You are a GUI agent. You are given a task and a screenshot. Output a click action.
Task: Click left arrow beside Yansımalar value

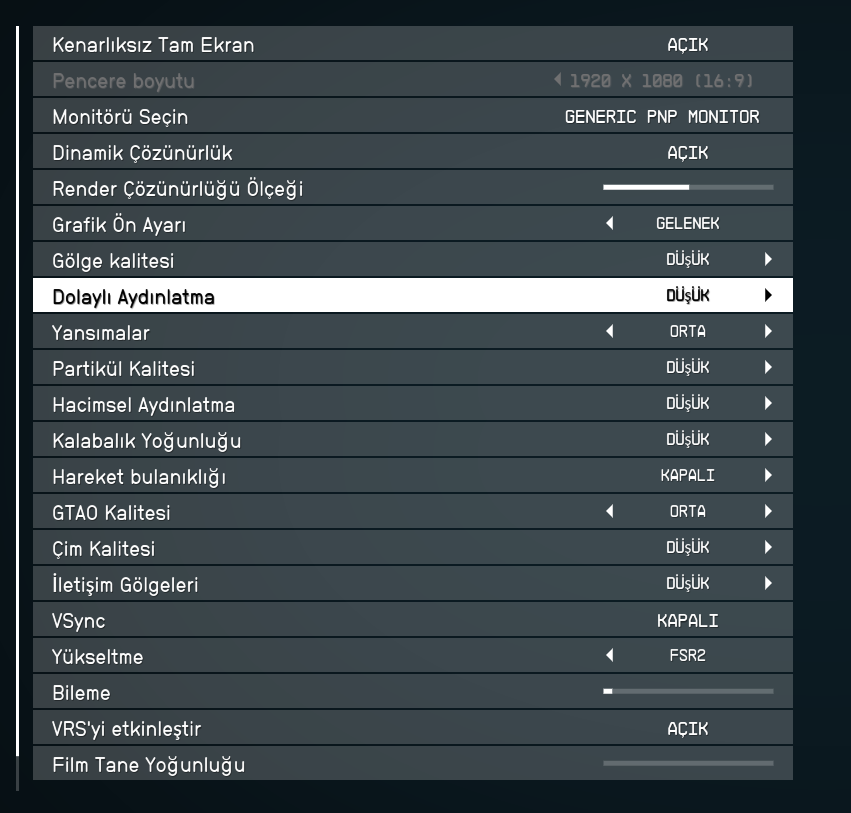[x=610, y=332]
